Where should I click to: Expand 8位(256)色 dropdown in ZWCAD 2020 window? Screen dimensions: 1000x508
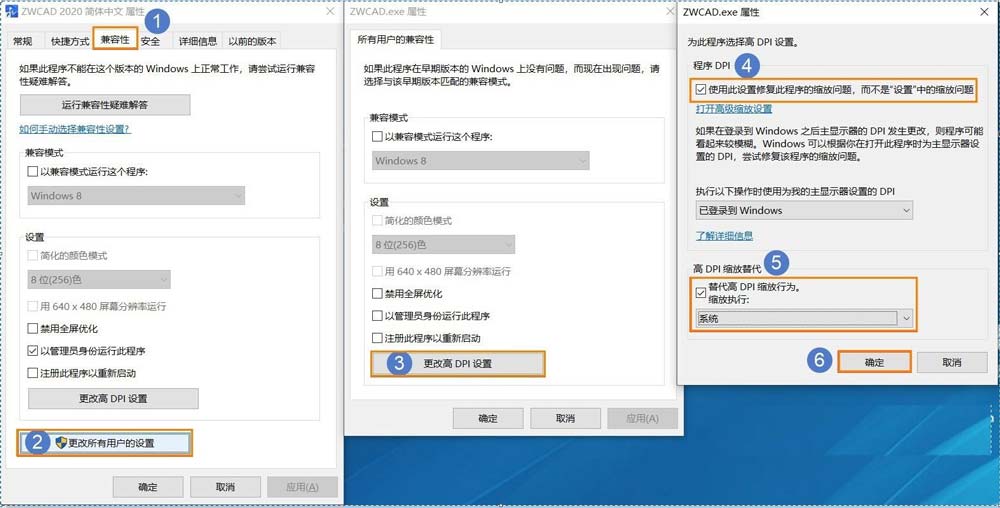click(99, 279)
